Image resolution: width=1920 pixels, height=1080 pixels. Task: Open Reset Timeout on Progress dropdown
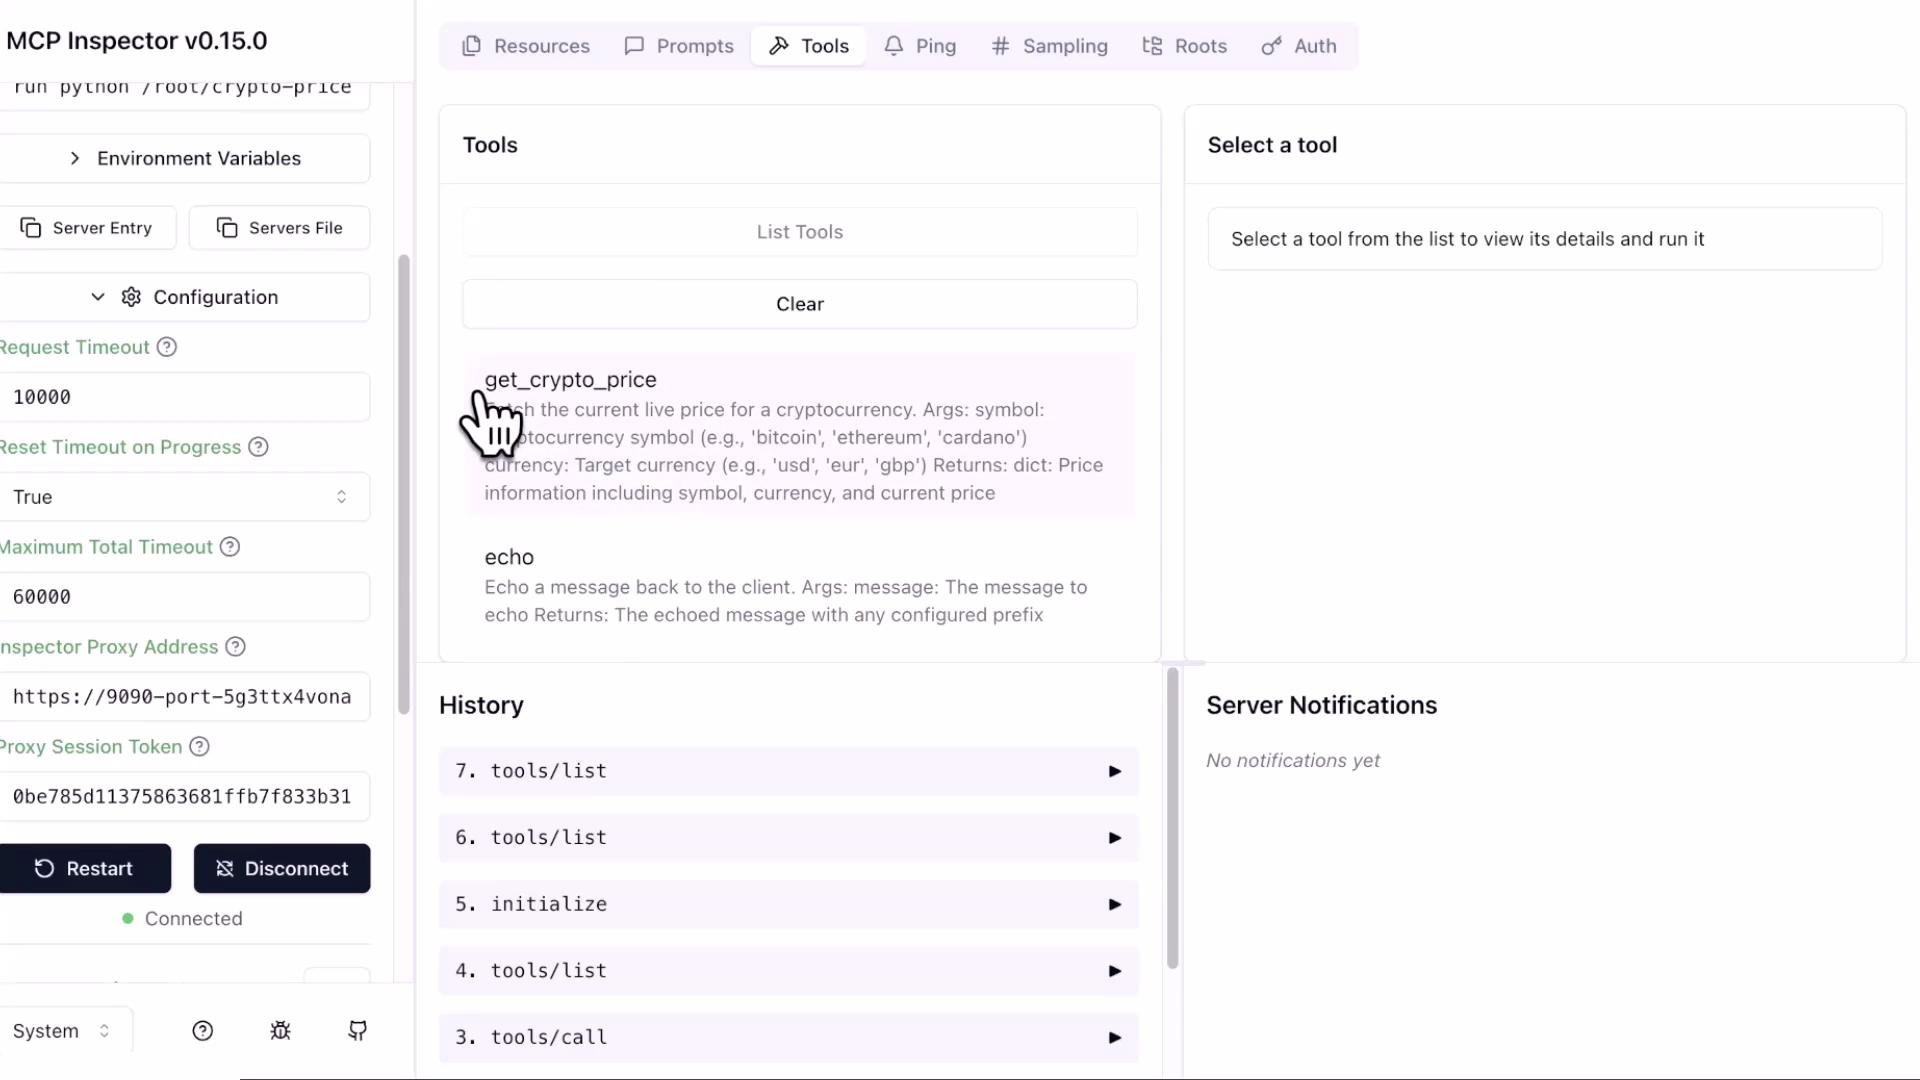tap(185, 497)
